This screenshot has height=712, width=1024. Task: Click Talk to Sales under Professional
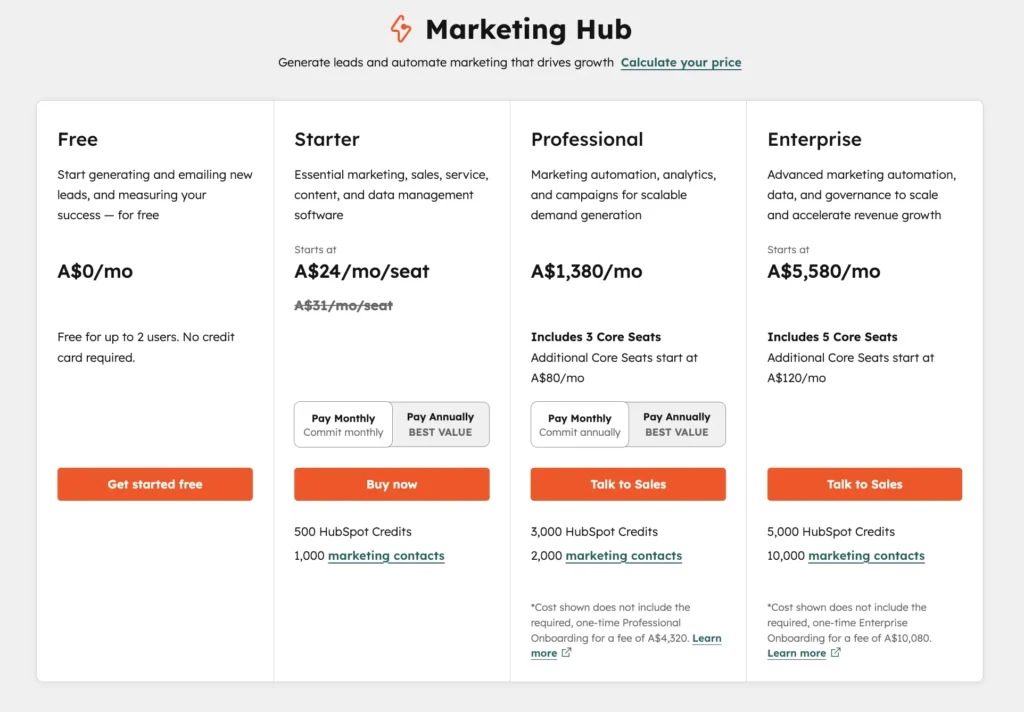coord(628,484)
